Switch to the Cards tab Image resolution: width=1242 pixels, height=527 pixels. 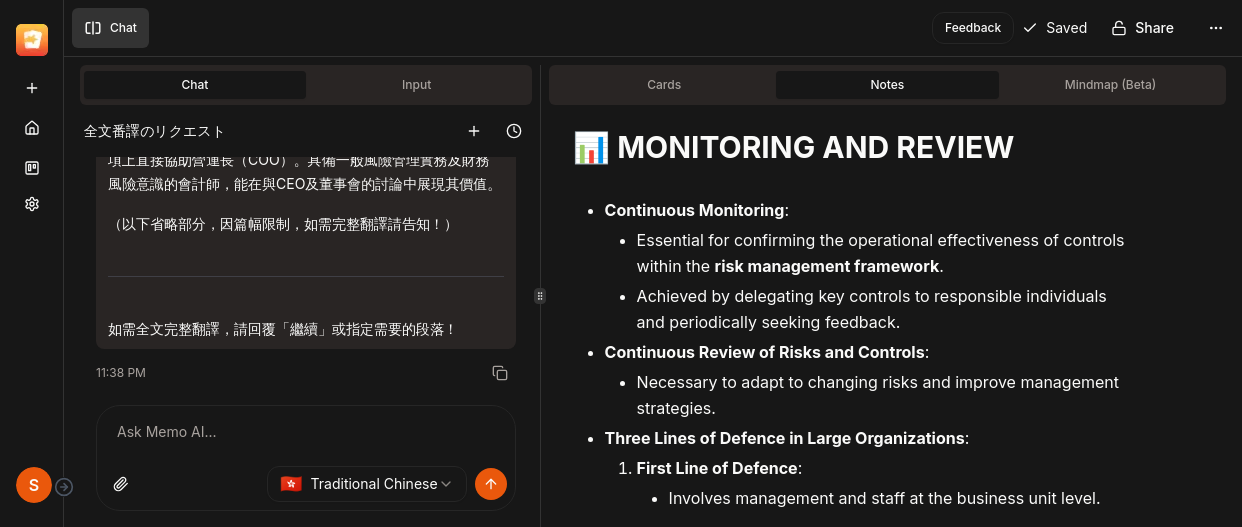(664, 85)
